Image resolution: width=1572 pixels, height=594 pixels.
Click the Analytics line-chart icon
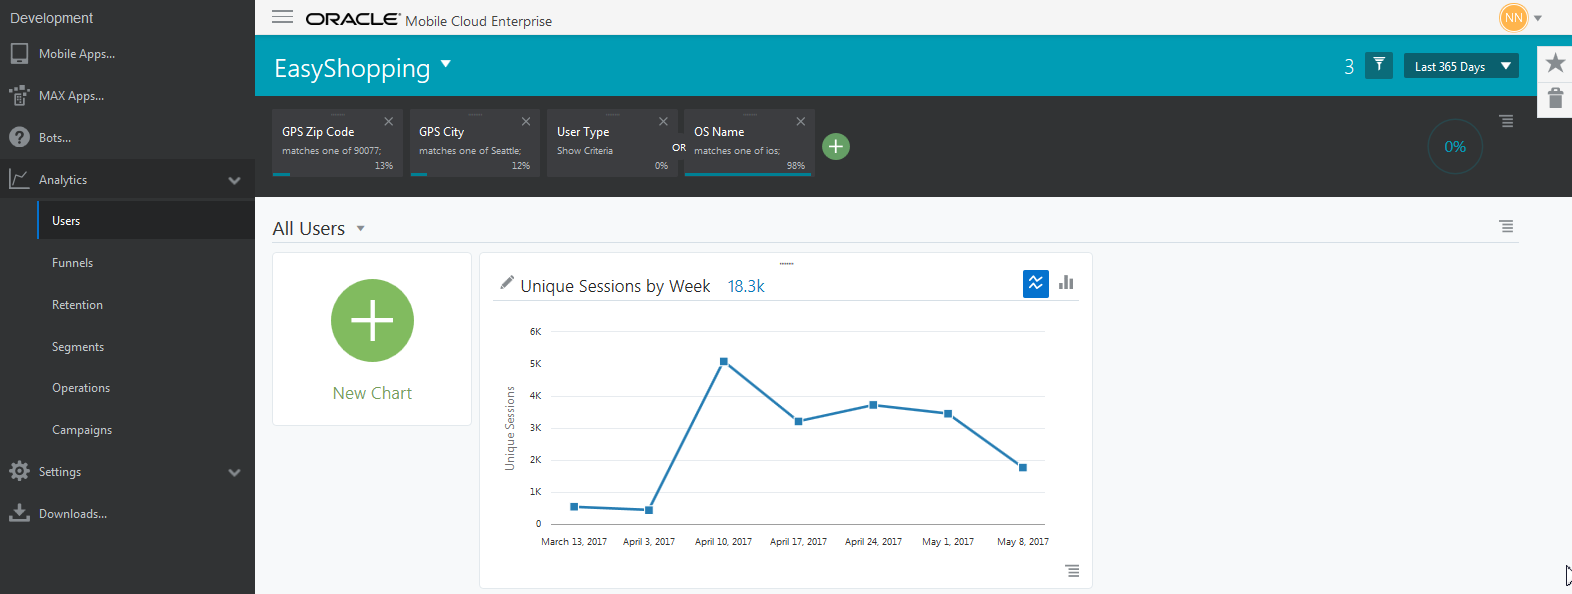[19, 179]
